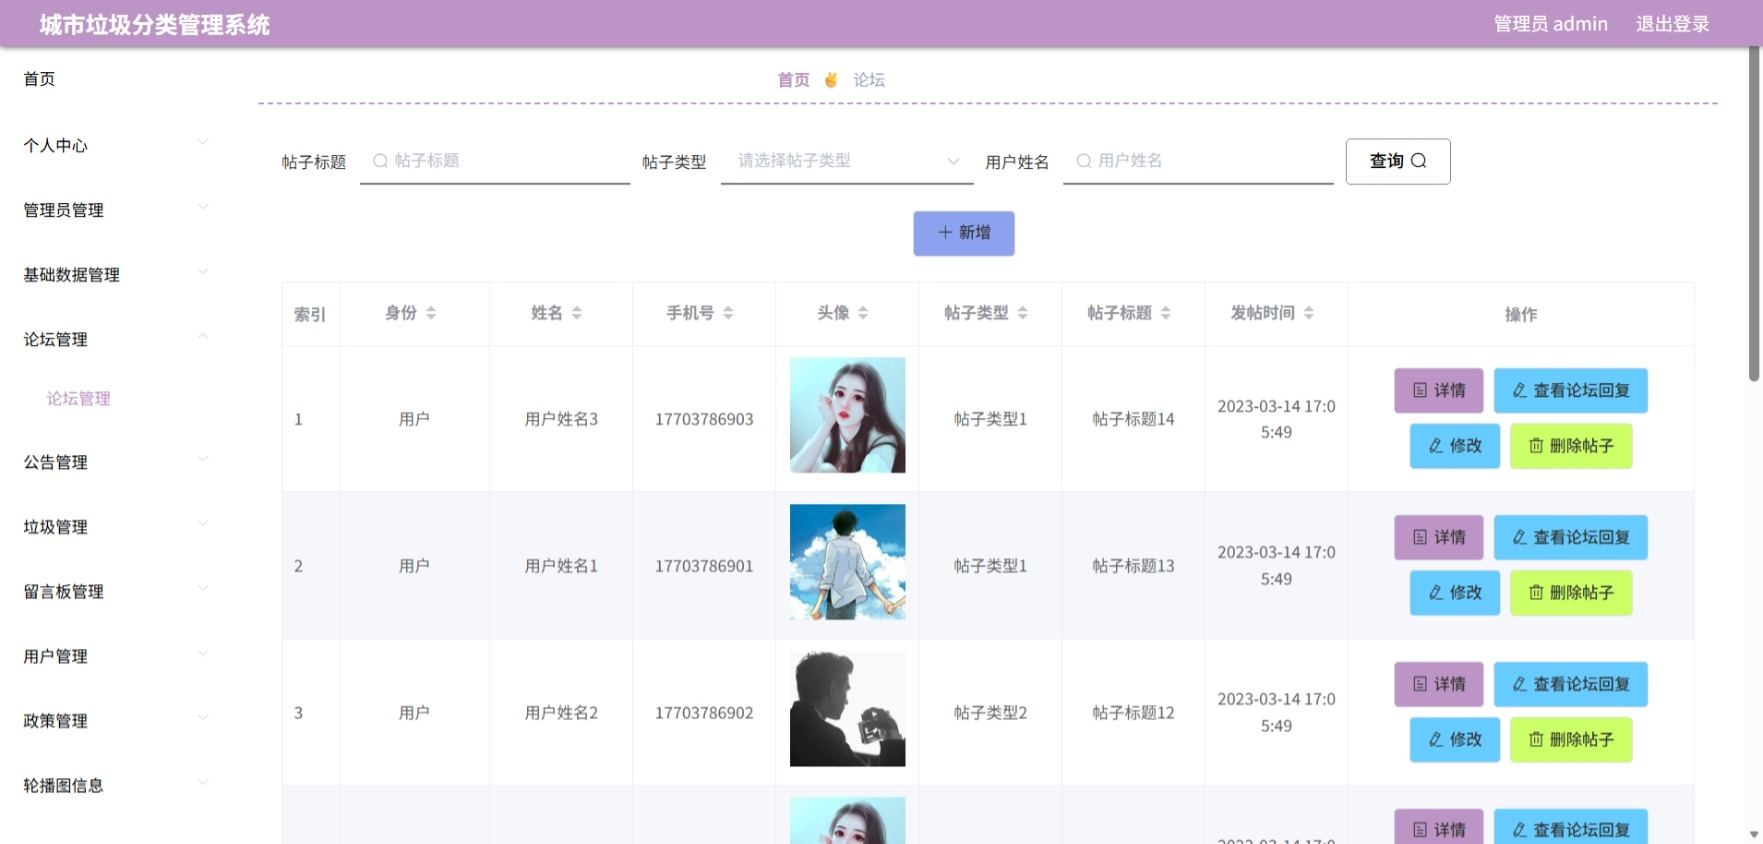Click 退出登录 to log out
Image resolution: width=1763 pixels, height=844 pixels.
coord(1673,24)
